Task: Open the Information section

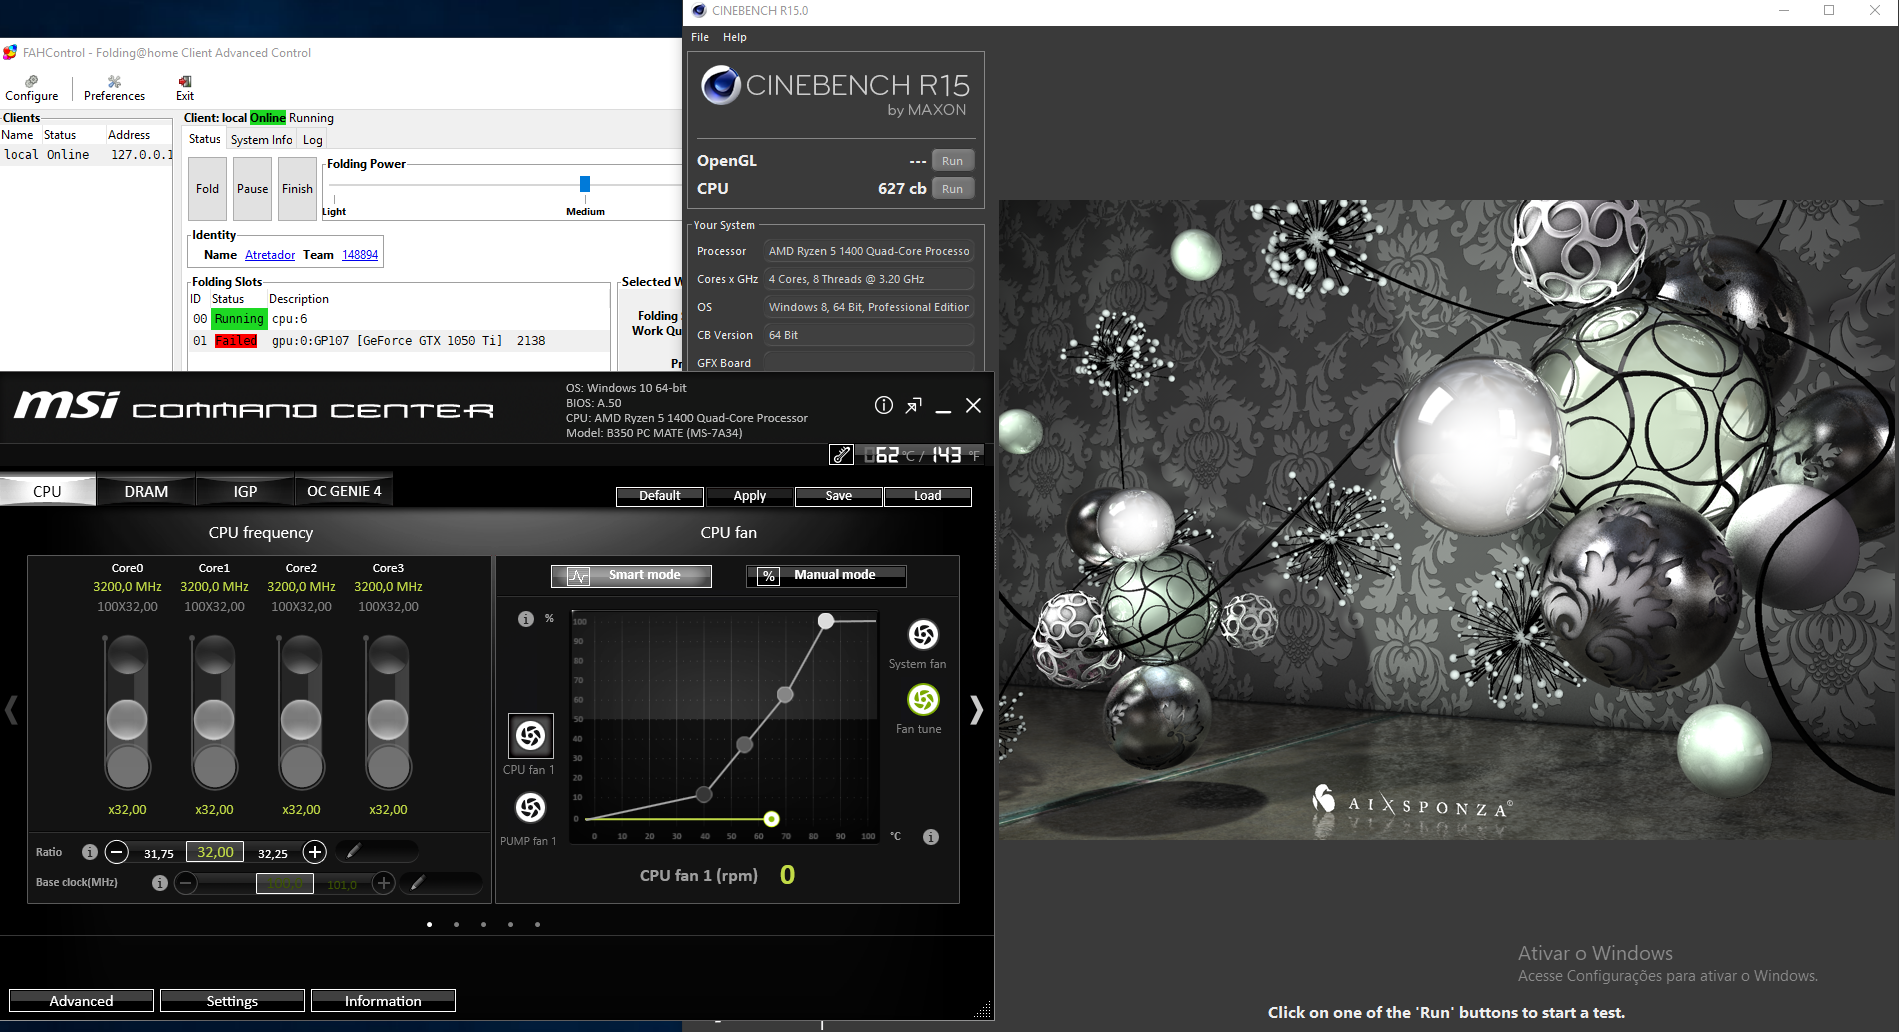Action: pos(383,1001)
